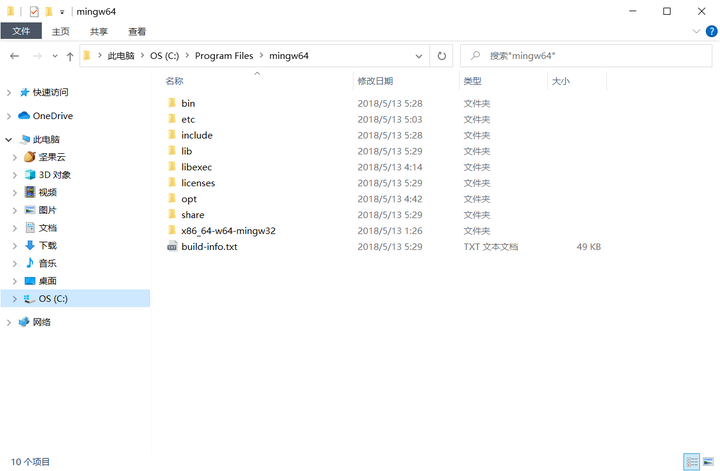Screen dimensions: 720x471
Task: Expand the 网络 tree node
Action: (9, 322)
